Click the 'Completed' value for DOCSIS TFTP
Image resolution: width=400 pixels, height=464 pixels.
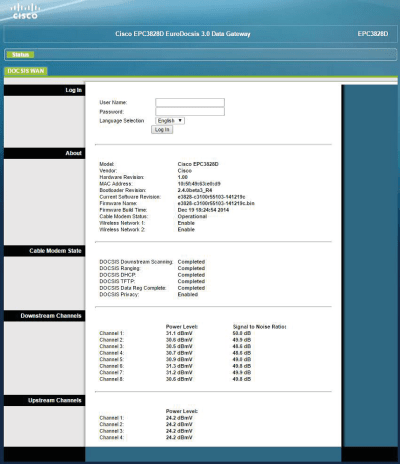(191, 281)
